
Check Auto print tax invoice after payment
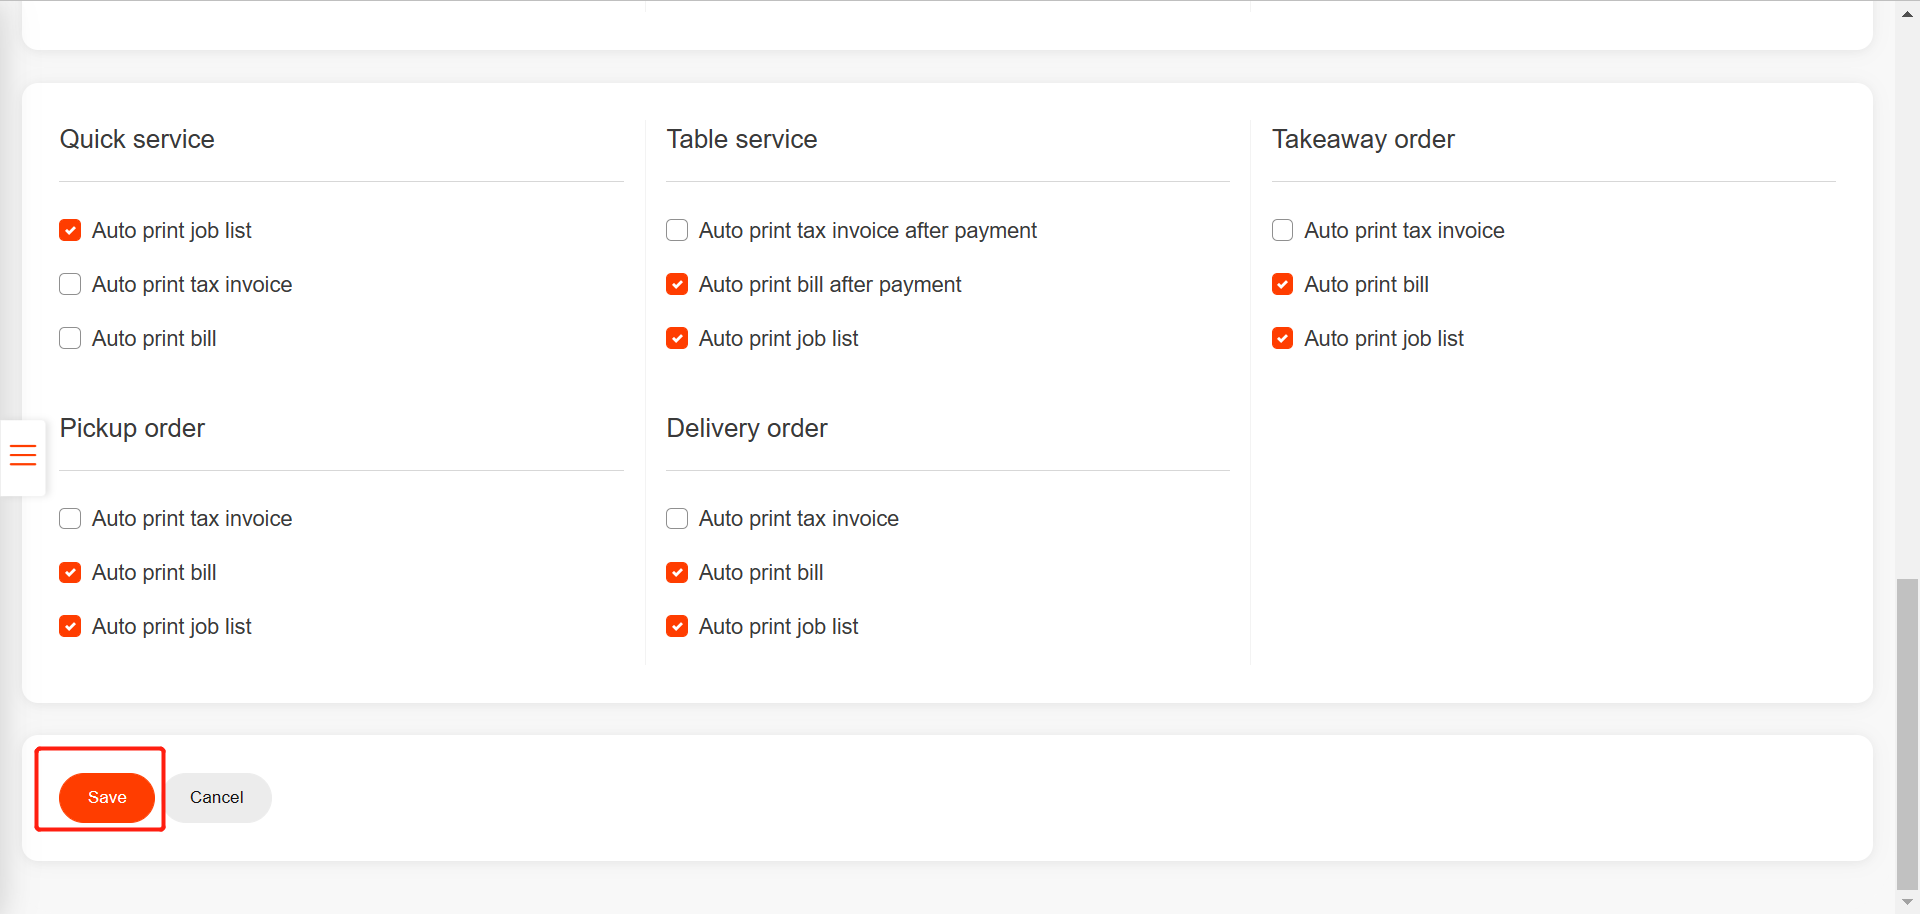[677, 230]
